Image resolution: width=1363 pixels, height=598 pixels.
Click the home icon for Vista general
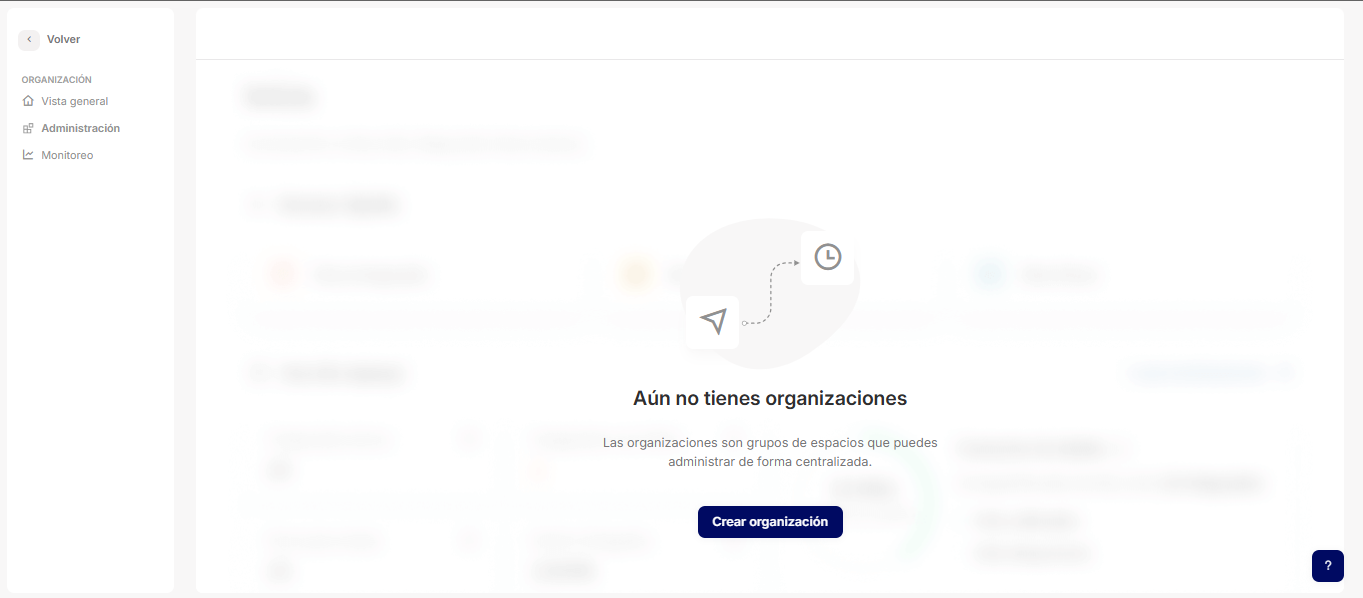pyautogui.click(x=28, y=101)
